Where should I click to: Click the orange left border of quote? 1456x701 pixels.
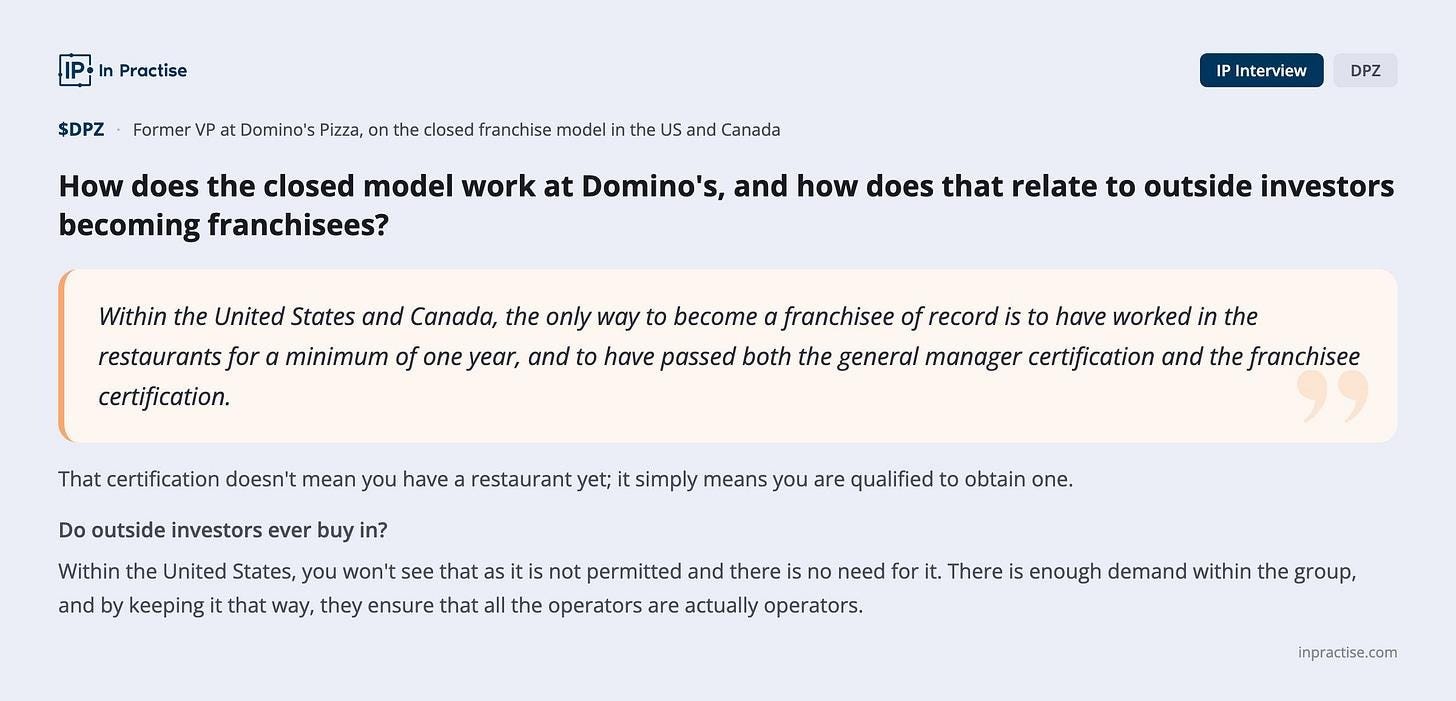point(62,356)
